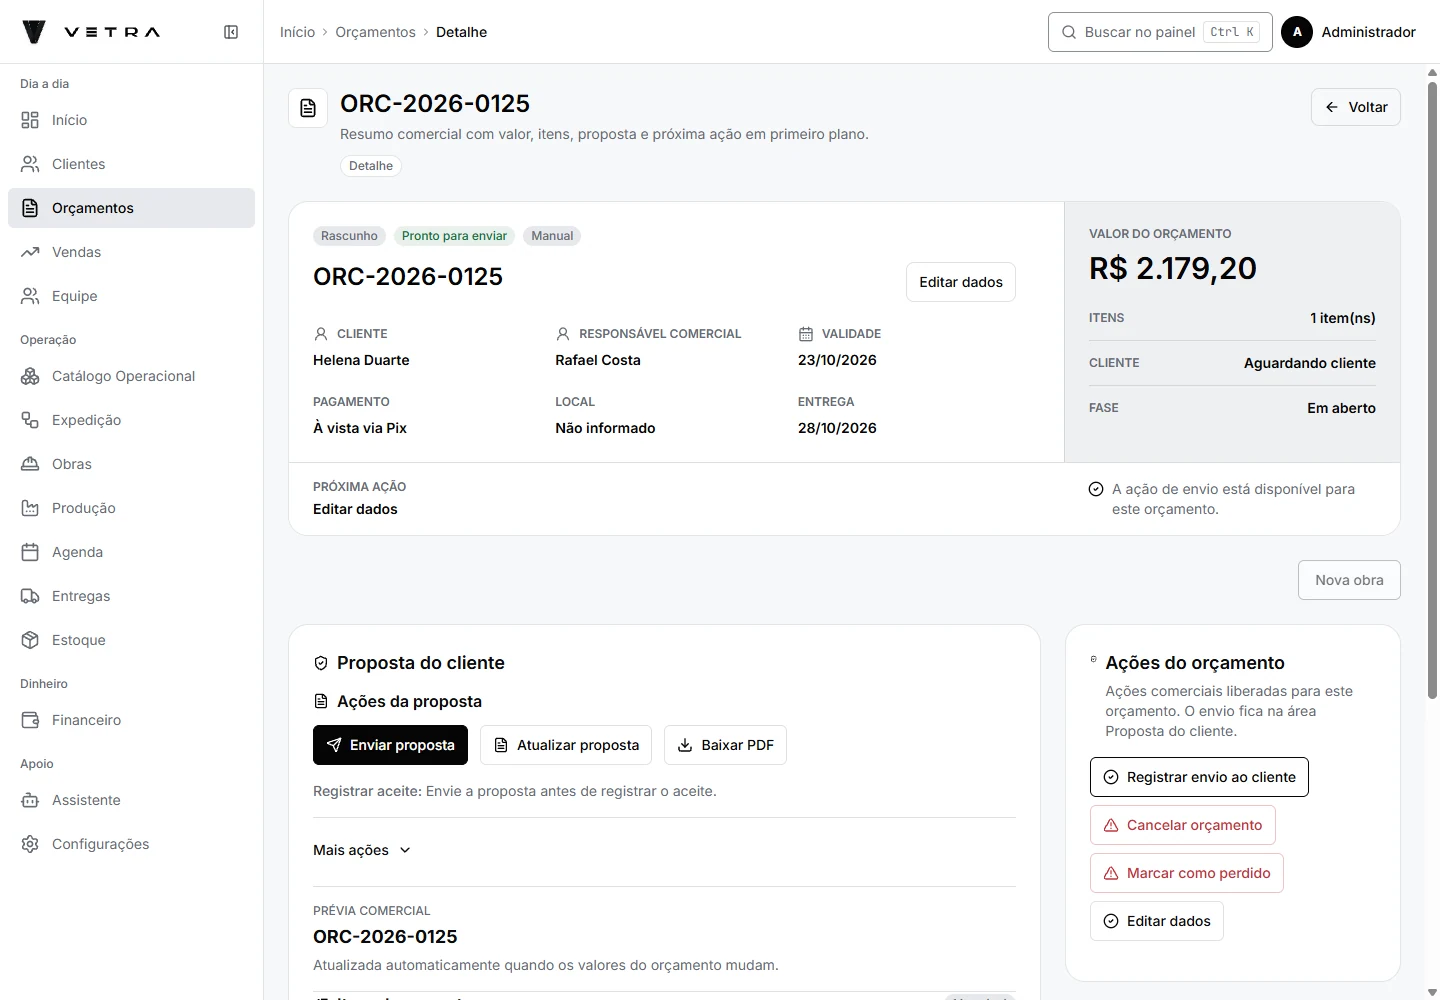The image size is (1440, 1000).
Task: Click Editar dados next to the budget title
Action: pos(961,282)
